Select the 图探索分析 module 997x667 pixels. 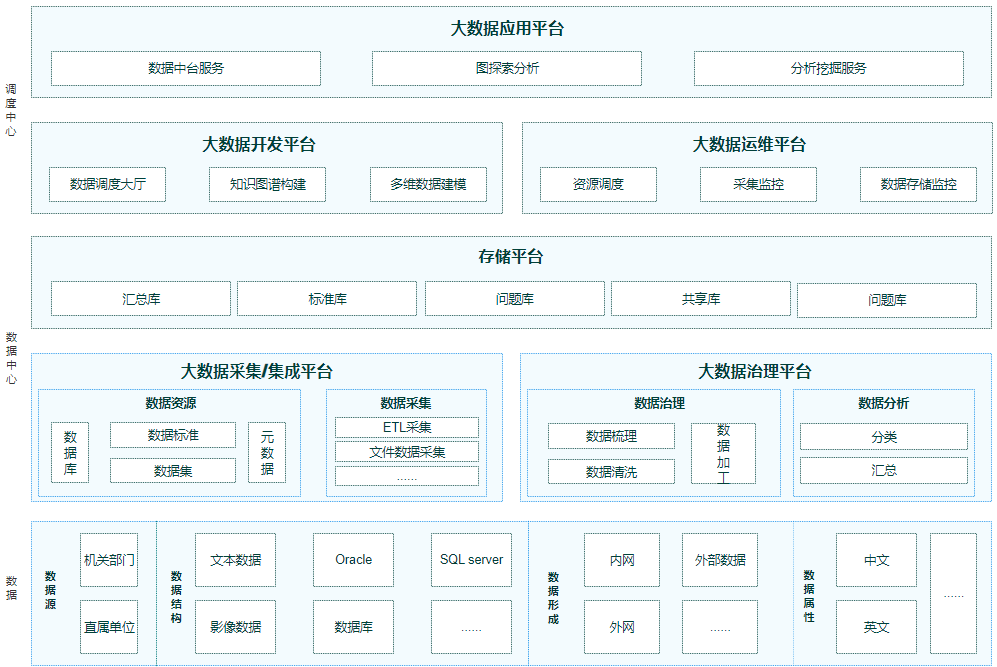click(507, 68)
